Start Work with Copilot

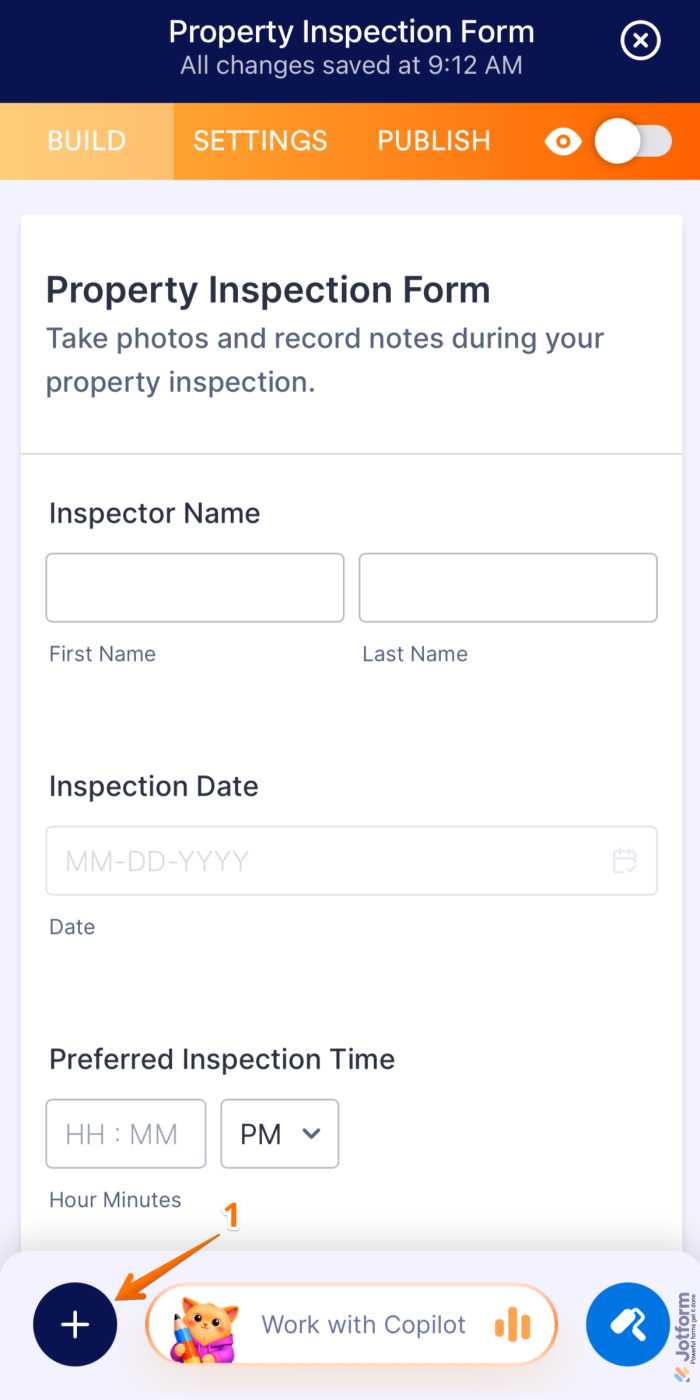point(364,1324)
